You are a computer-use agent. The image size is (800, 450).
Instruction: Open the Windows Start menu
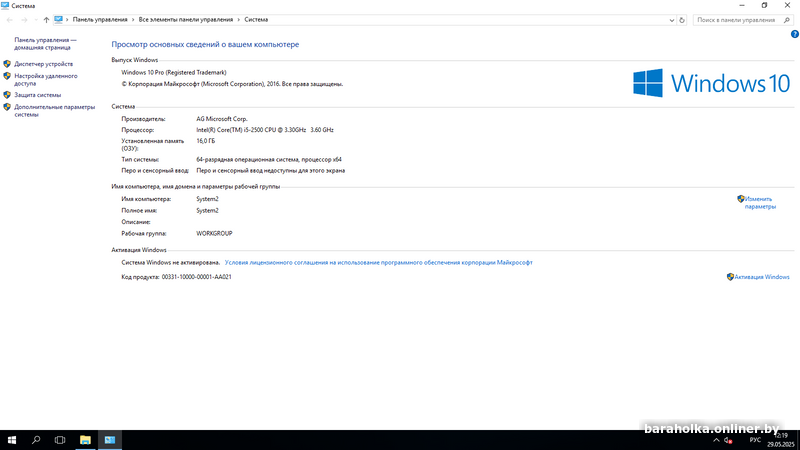pyautogui.click(x=12, y=440)
